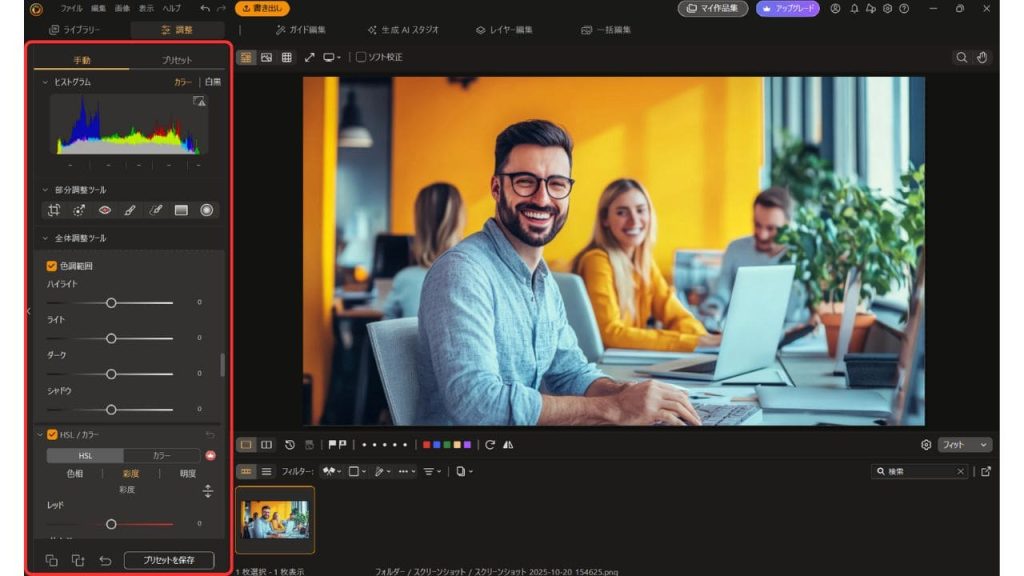Collapse the 部分調整ツール section
The width and height of the screenshot is (1024, 576).
pos(45,190)
